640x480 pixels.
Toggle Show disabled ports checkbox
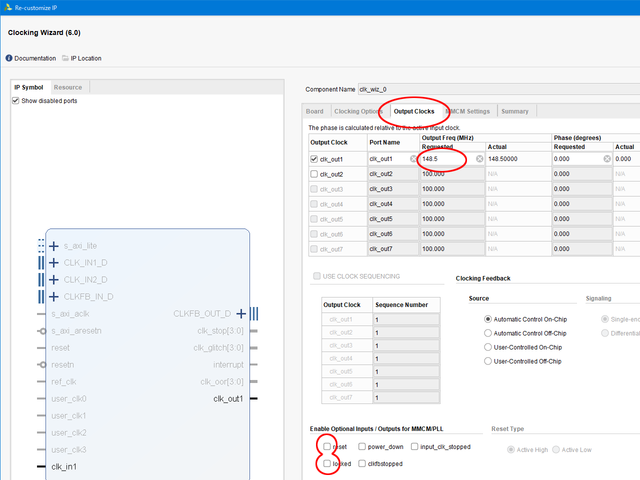coord(16,101)
